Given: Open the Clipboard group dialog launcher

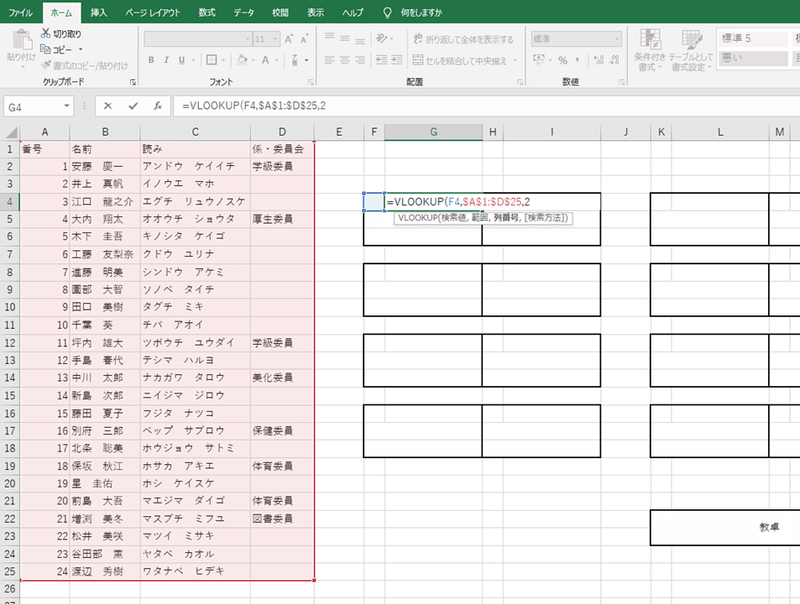Looking at the screenshot, I should (133, 82).
